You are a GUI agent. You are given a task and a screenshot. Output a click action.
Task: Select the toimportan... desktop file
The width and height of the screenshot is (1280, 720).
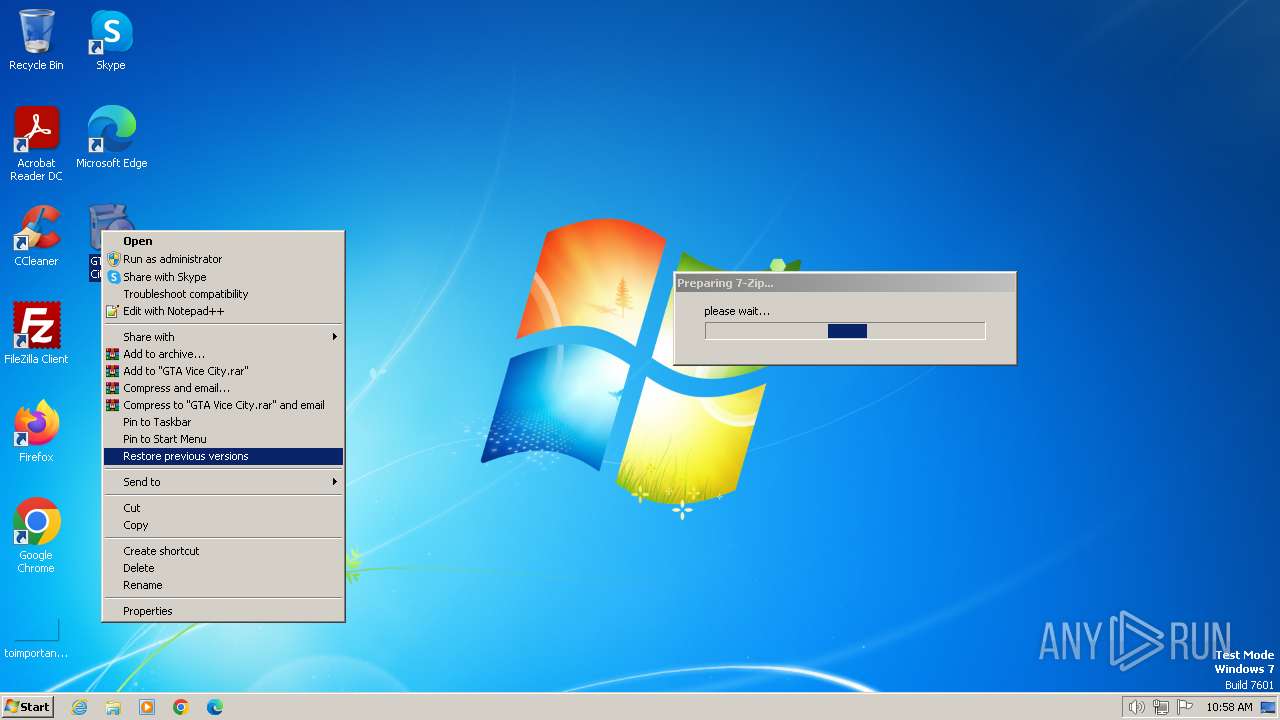pos(36,636)
